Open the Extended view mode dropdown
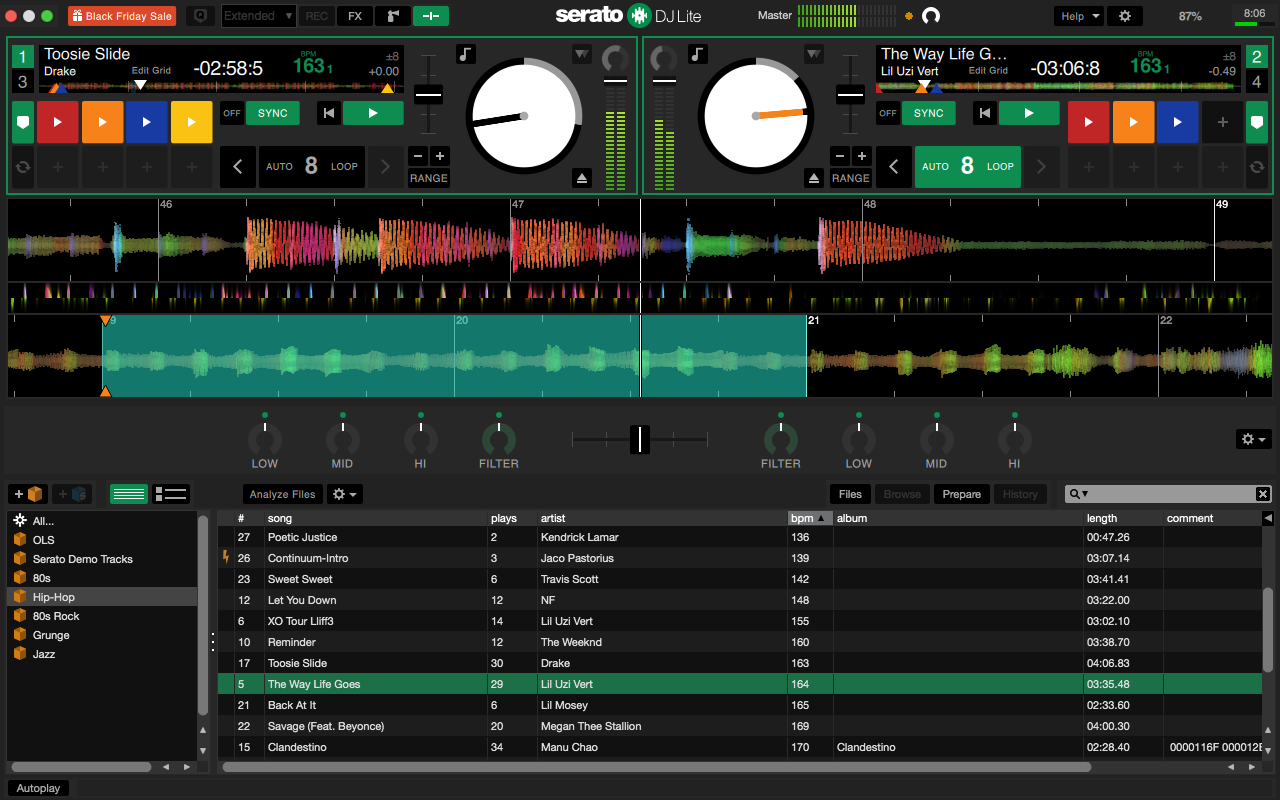1280x800 pixels. 258,16
